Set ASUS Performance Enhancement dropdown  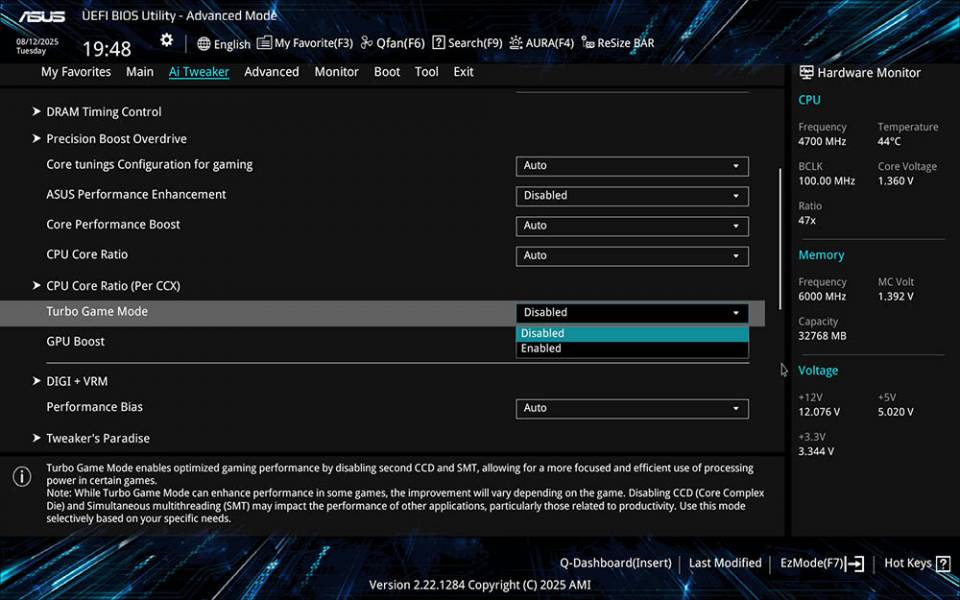pos(632,196)
